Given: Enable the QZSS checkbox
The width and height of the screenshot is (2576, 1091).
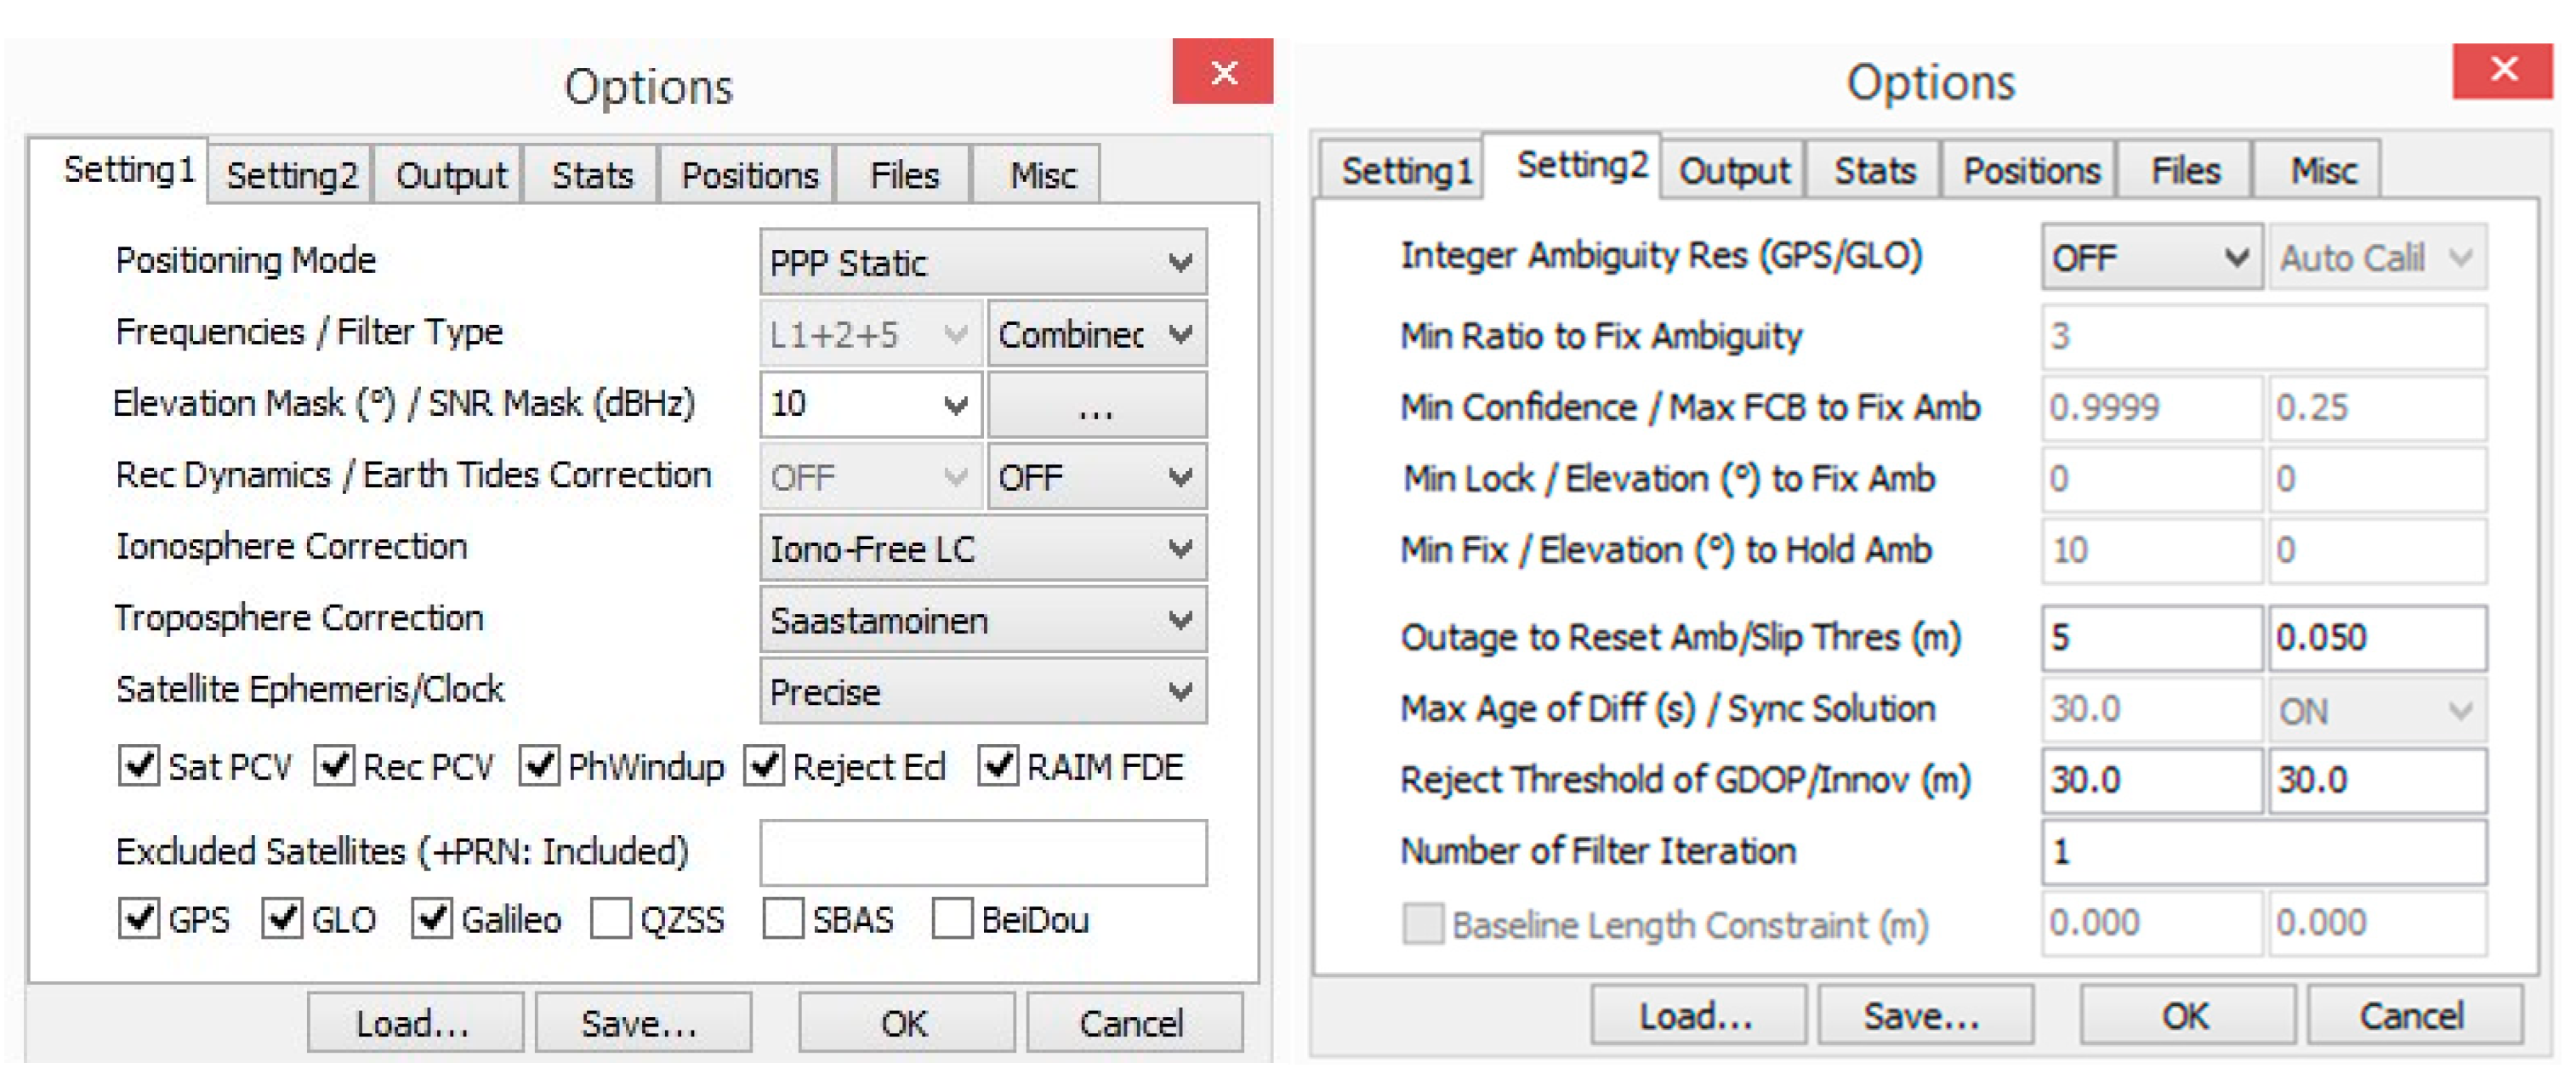Looking at the screenshot, I should coord(610,919).
